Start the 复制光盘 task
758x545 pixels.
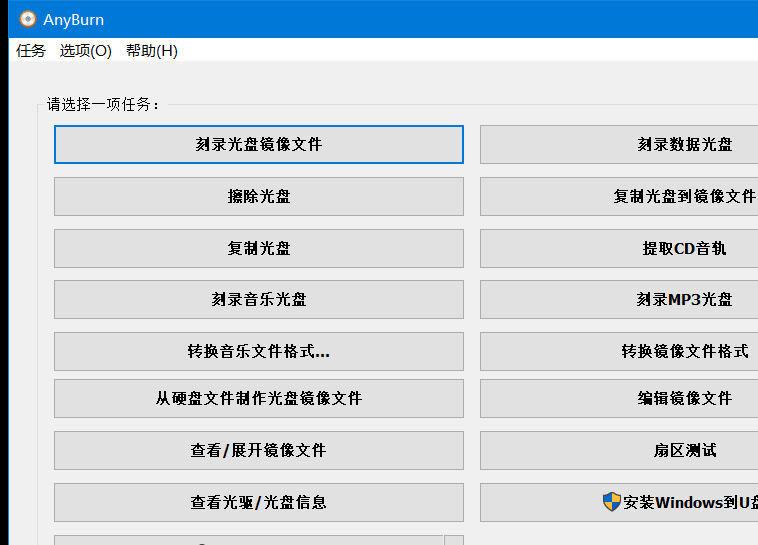coord(259,249)
